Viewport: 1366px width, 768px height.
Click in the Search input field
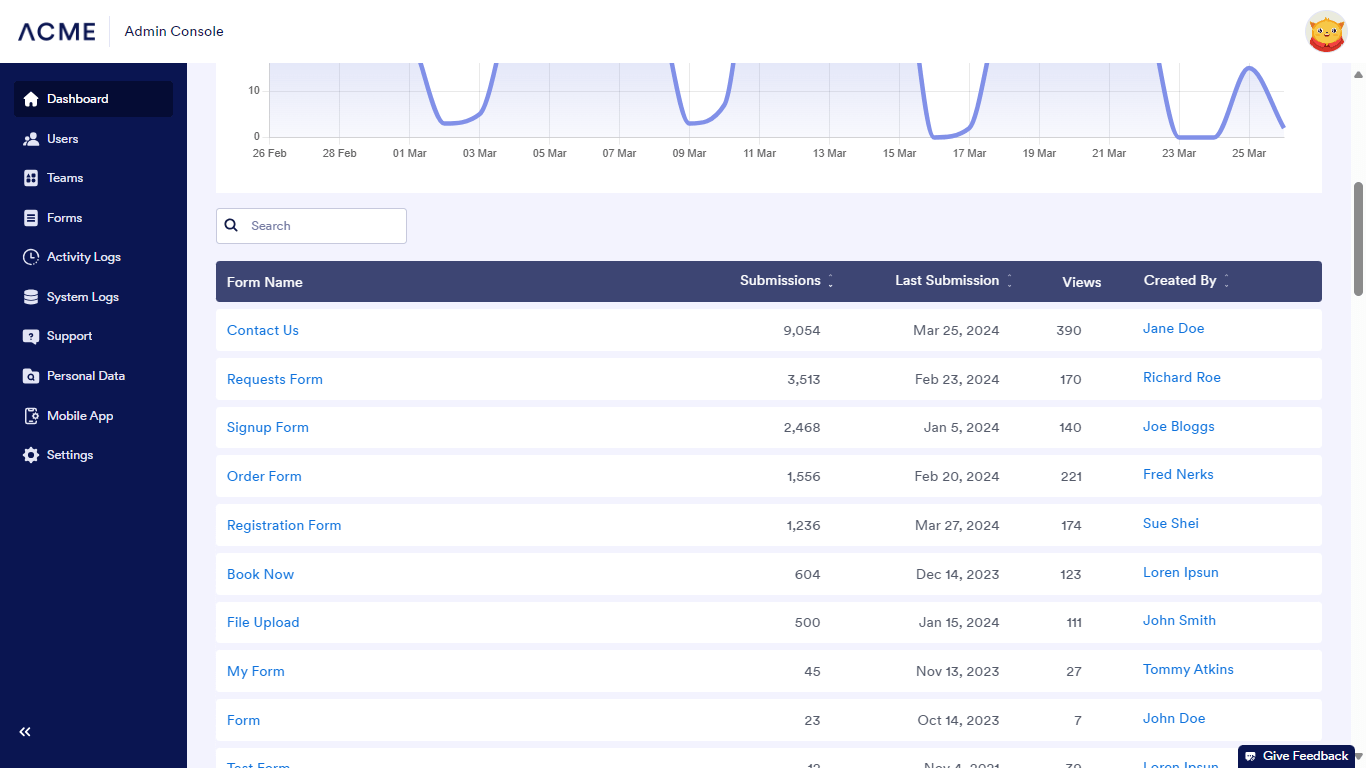click(x=322, y=226)
